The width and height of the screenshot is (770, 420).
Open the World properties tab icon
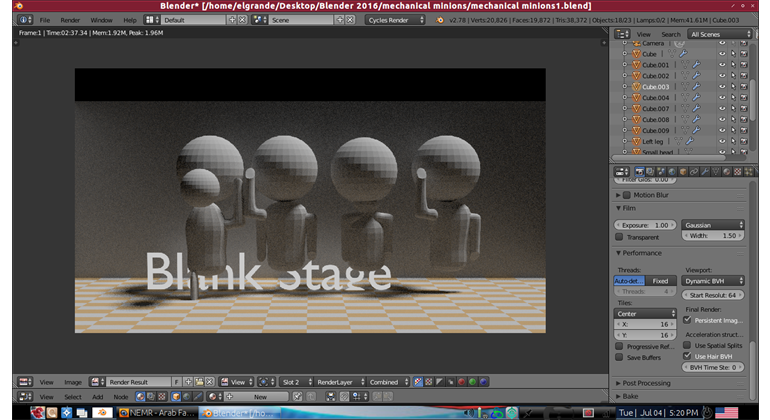tap(672, 171)
